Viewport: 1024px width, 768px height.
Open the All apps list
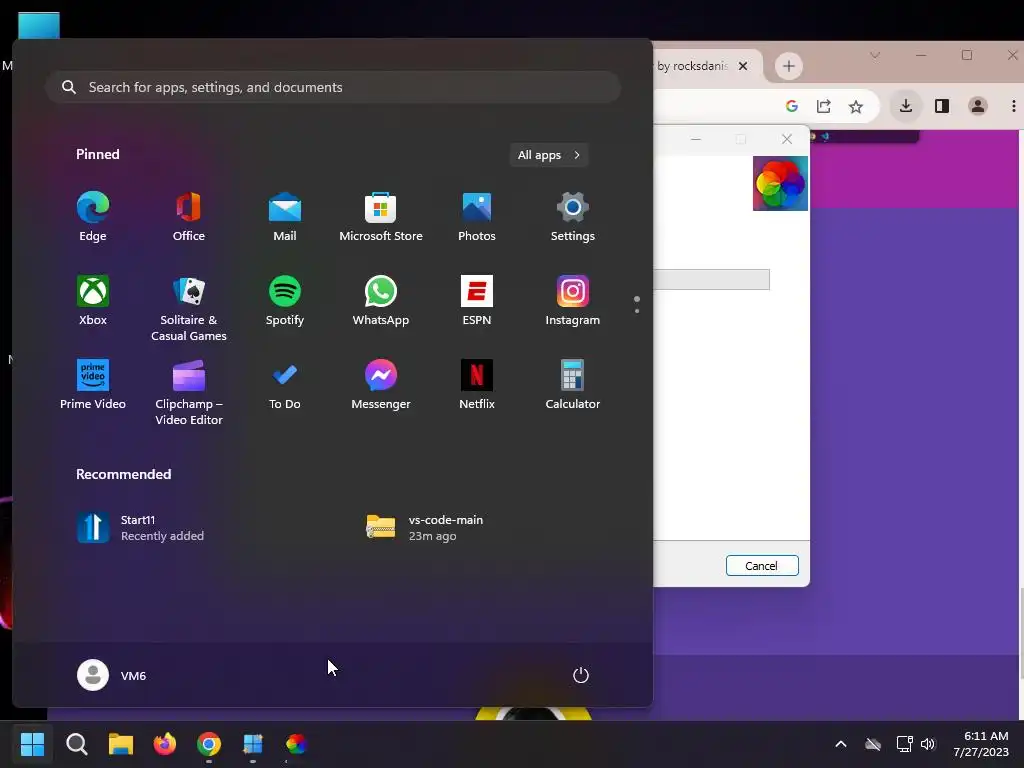[549, 155]
